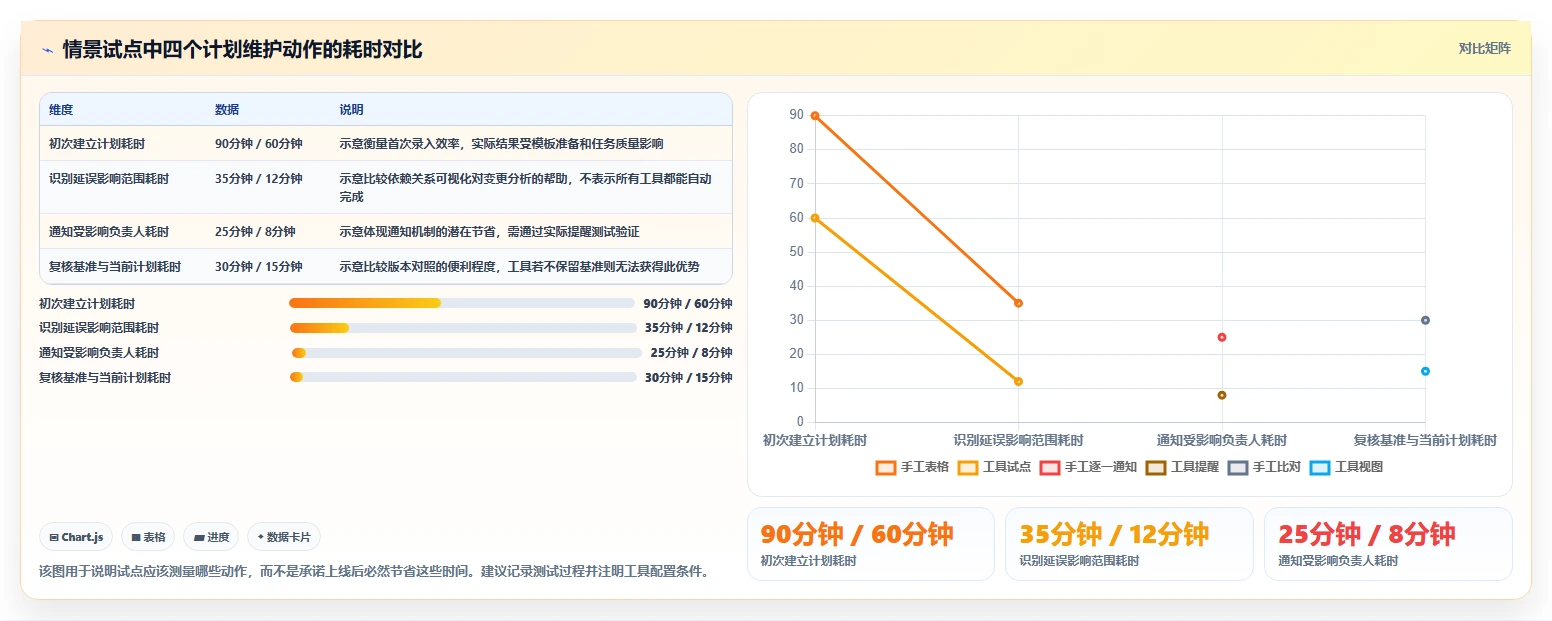Image resolution: width=1552 pixels, height=621 pixels.
Task: Click the 90分钟 / 60分钟 table cell
Action: click(258, 144)
